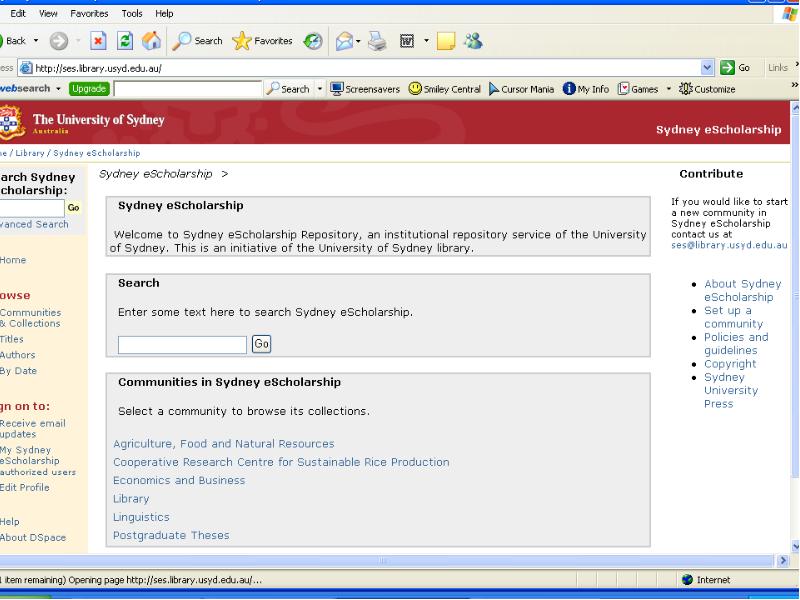Follow the Sydney University Press link
800x600 pixels.
[x=731, y=390]
